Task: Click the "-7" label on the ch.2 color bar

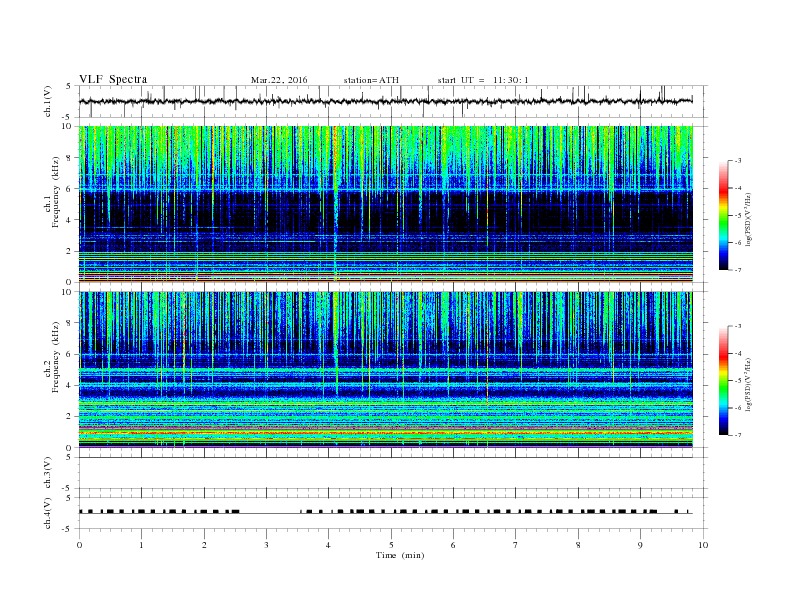Action: tap(738, 435)
